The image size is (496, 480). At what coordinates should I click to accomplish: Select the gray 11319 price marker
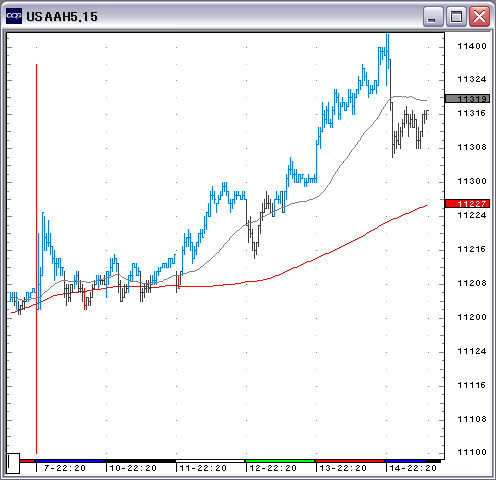468,99
